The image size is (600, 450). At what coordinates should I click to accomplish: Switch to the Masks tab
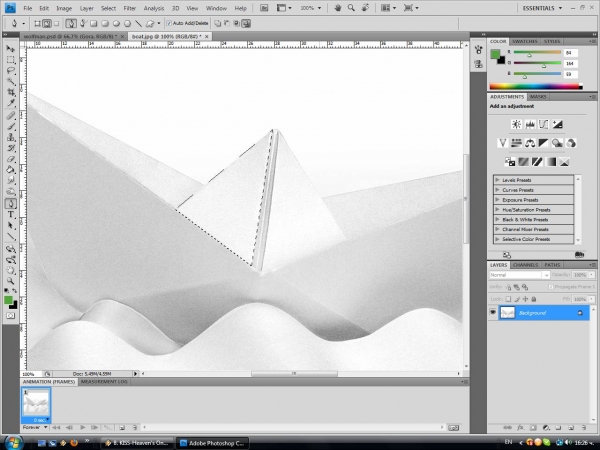coord(538,97)
